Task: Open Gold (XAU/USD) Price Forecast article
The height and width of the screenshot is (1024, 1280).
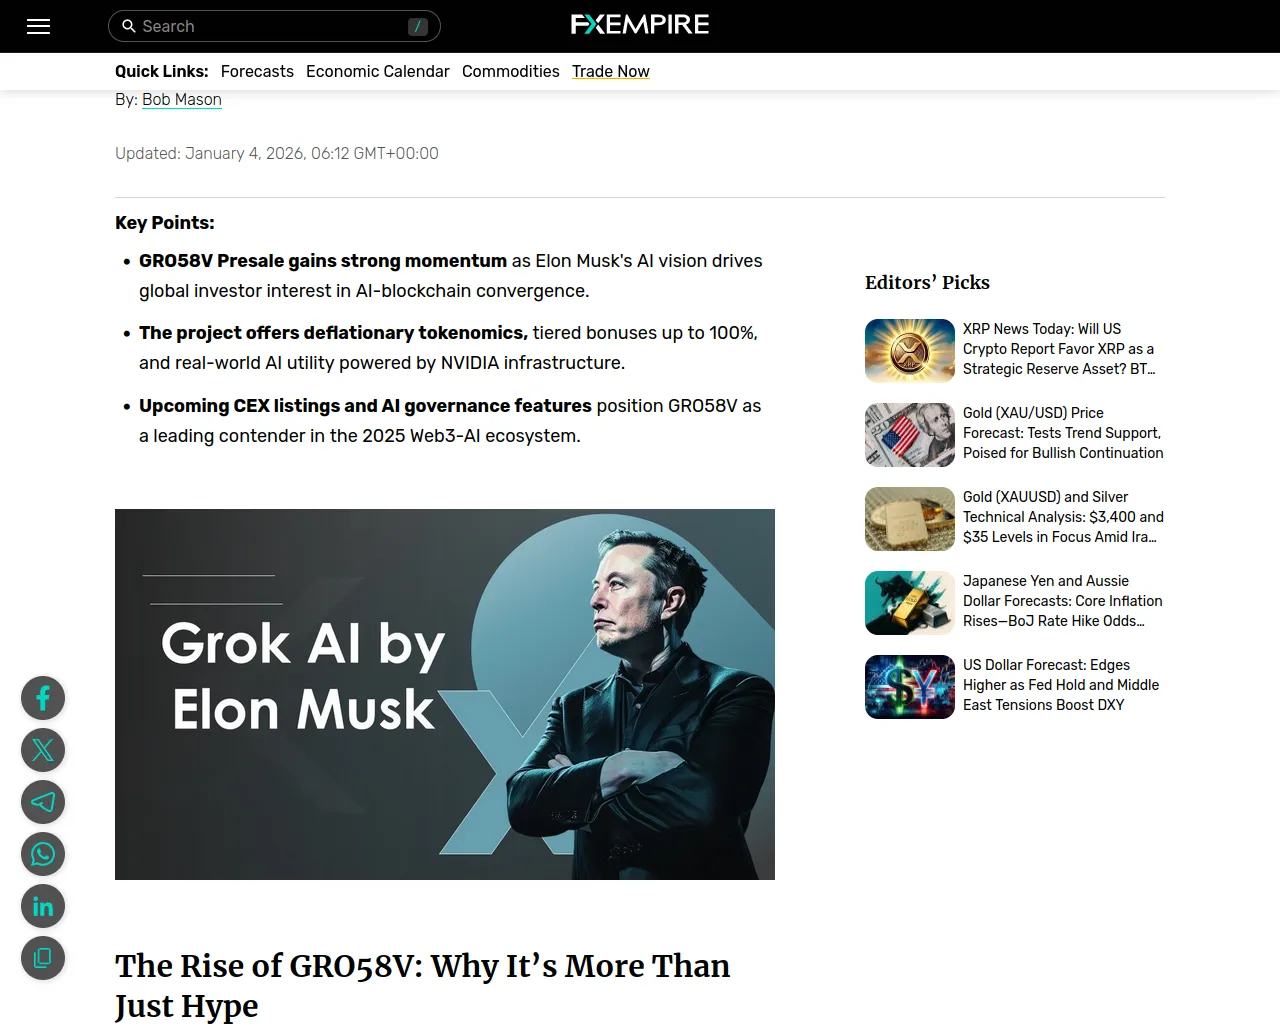Action: [1063, 433]
